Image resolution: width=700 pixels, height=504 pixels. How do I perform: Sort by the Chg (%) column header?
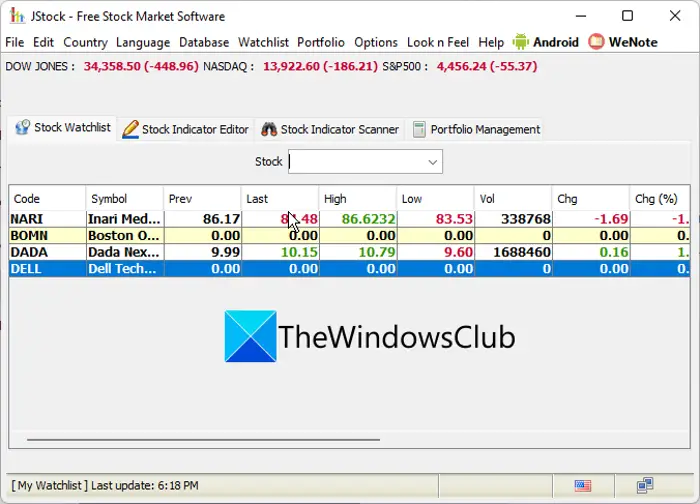click(x=660, y=199)
